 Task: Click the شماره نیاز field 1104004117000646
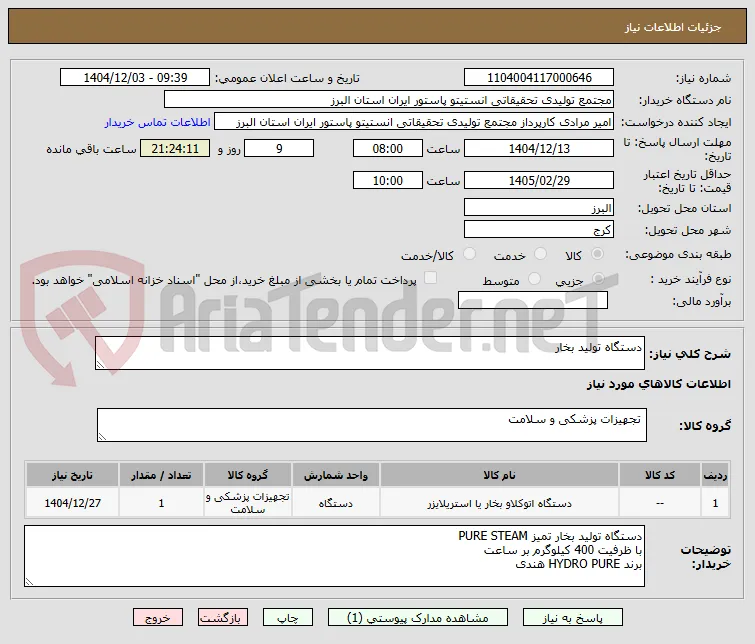539,78
